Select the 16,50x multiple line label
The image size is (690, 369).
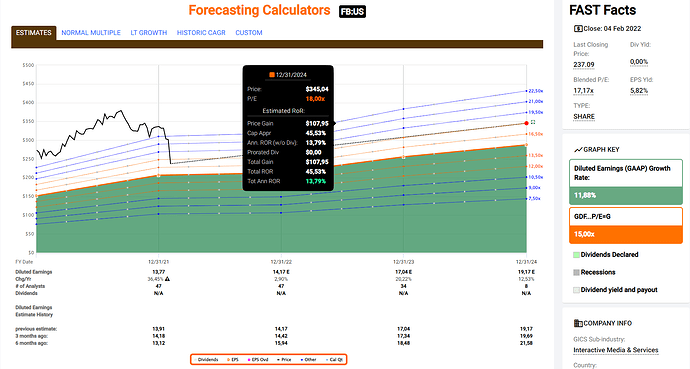click(536, 134)
